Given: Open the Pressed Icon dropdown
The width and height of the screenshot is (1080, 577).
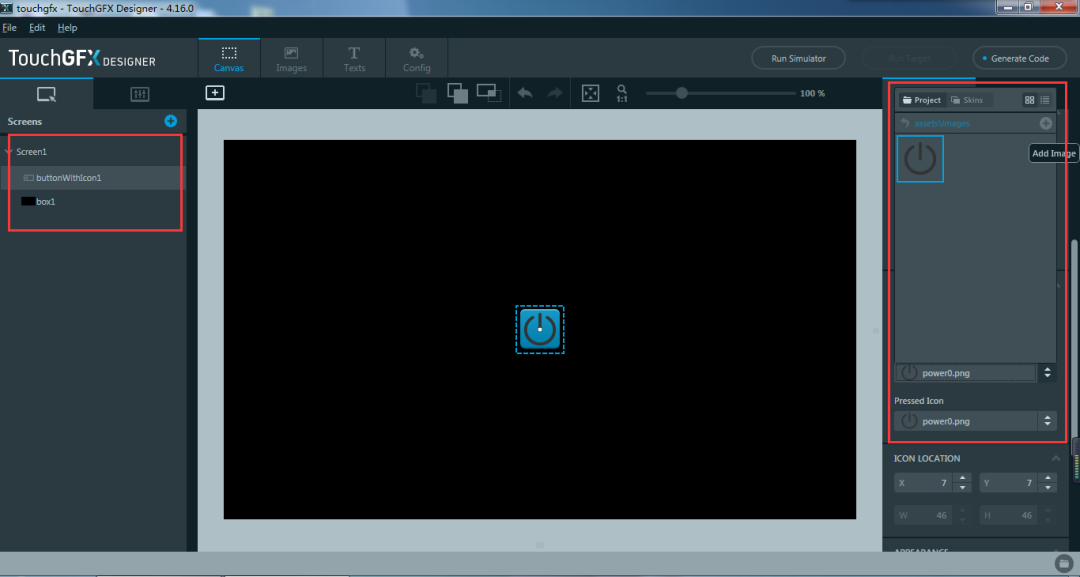Looking at the screenshot, I should tap(1046, 420).
